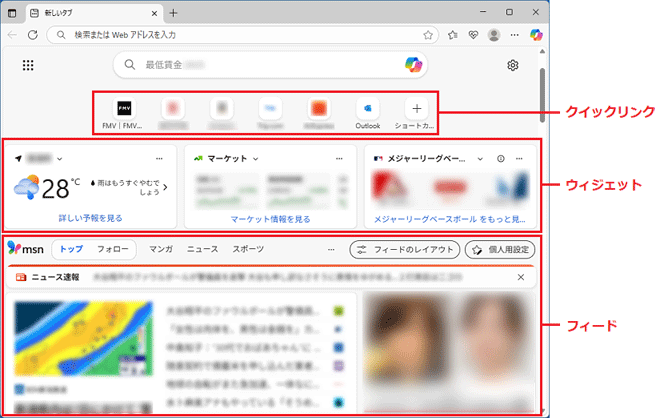This screenshot has width=664, height=418.
Task: Select the トップ feed tab
Action: pos(71,249)
